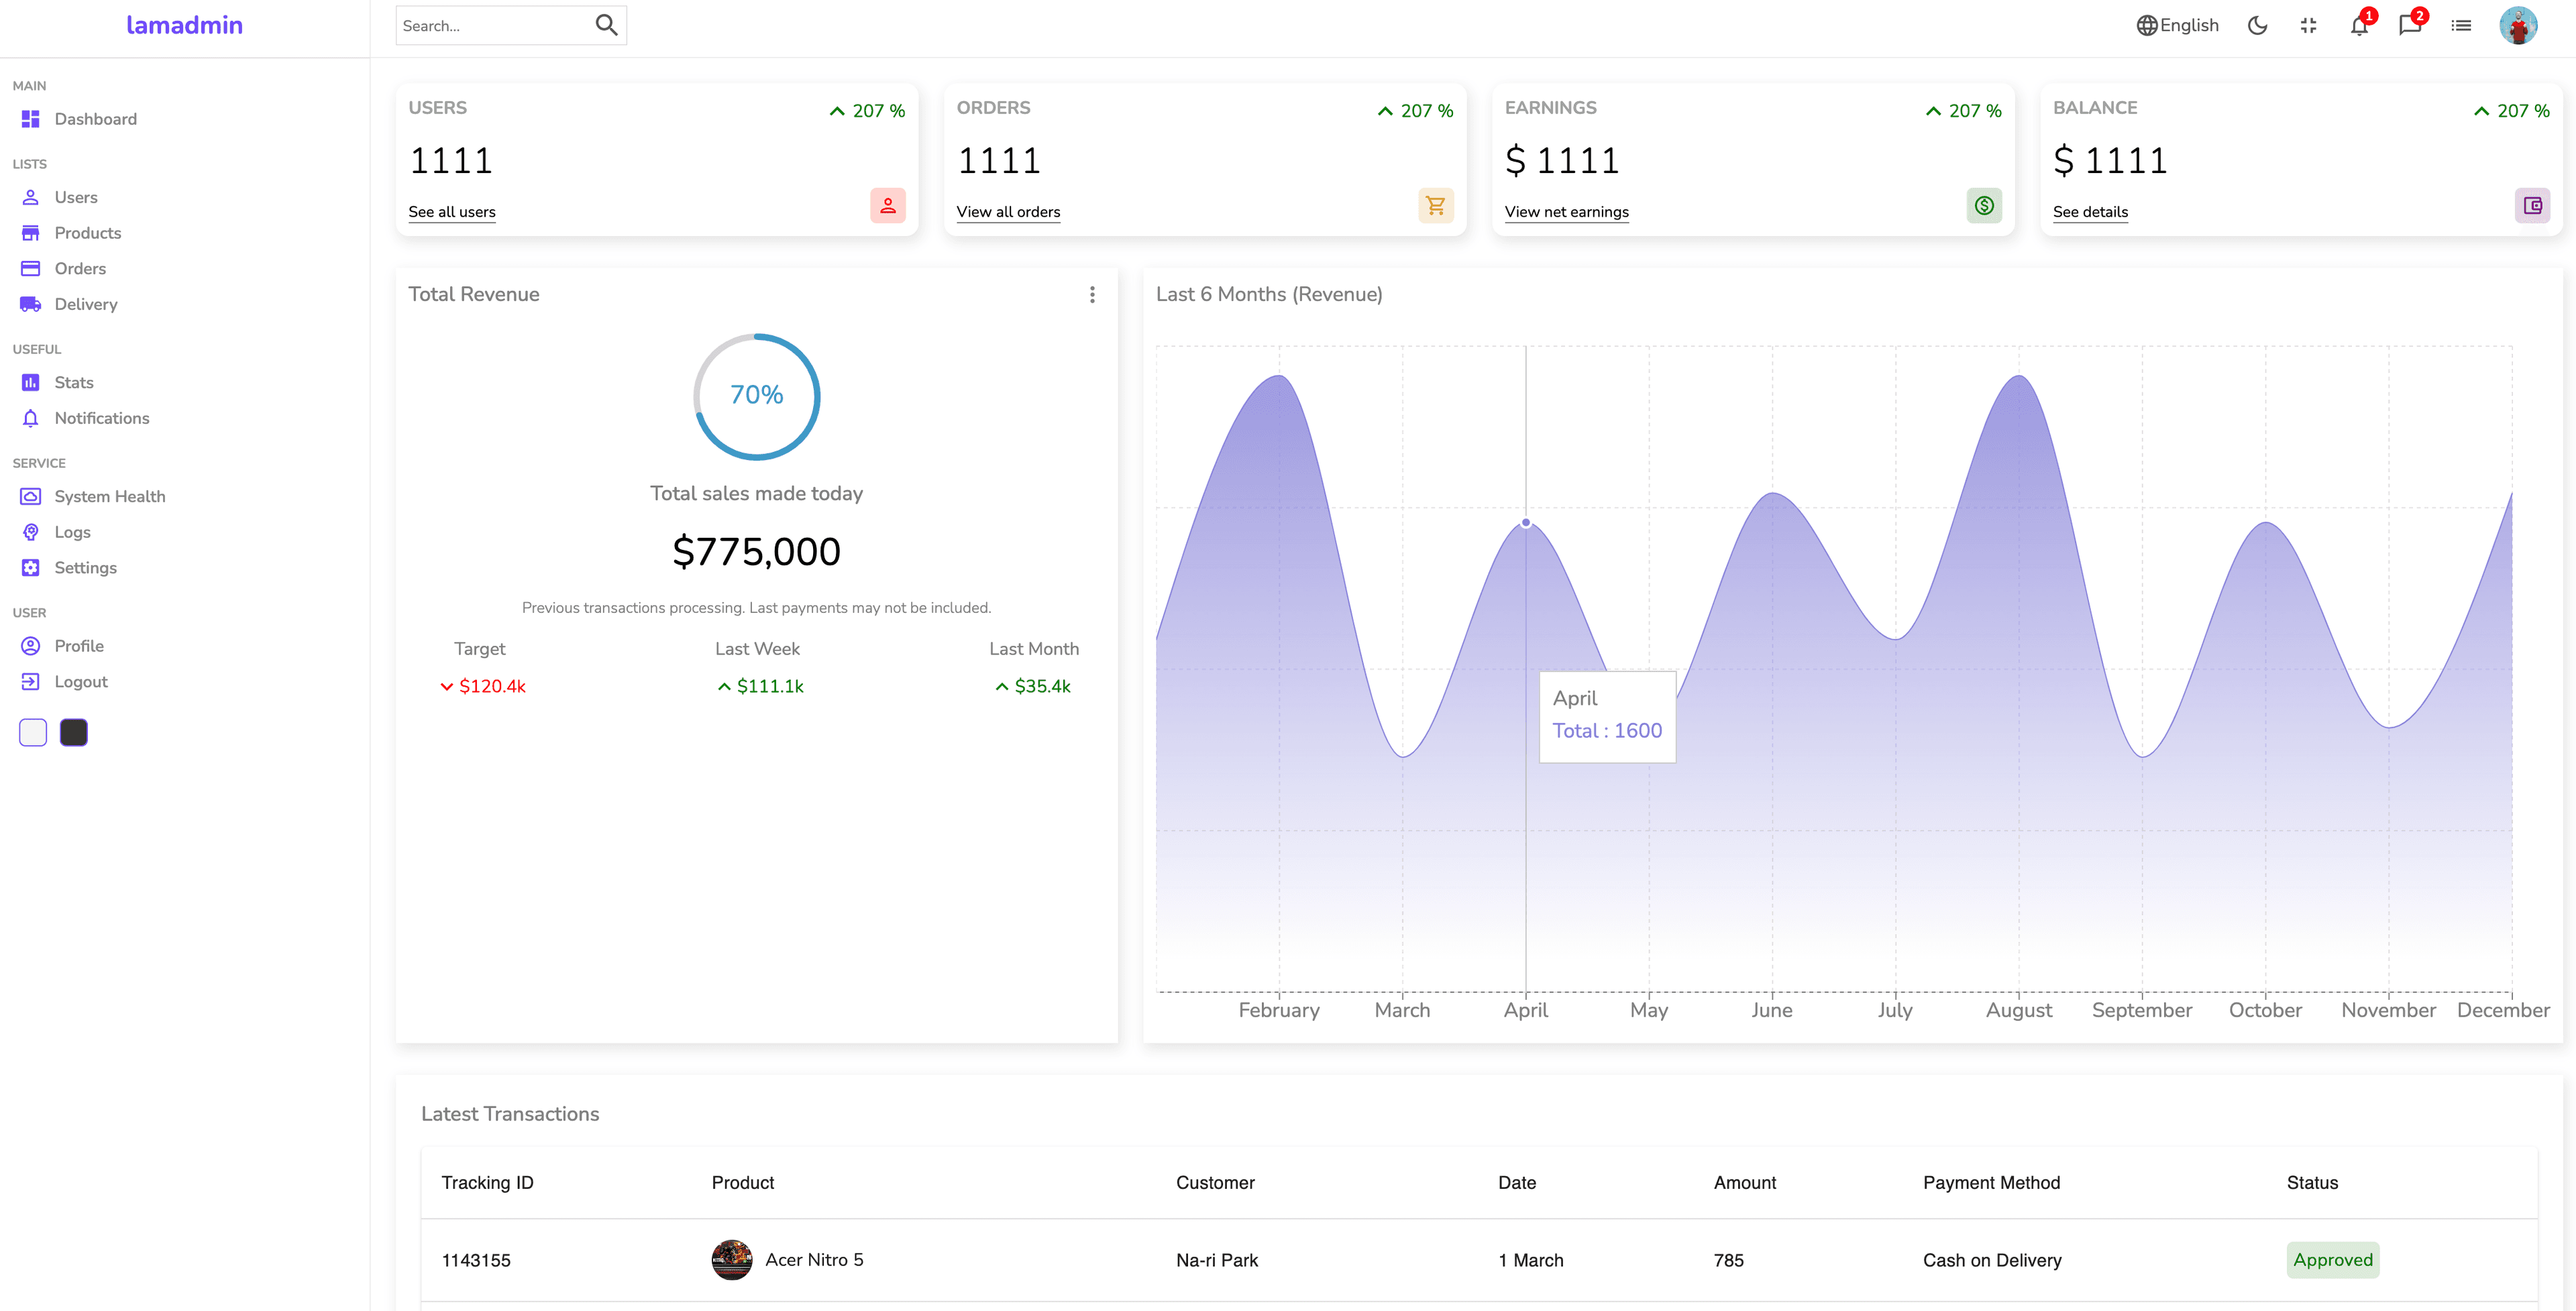Screen dimensions: 2576x1311
Task: Click the orders shopping cart icon
Action: (1436, 206)
